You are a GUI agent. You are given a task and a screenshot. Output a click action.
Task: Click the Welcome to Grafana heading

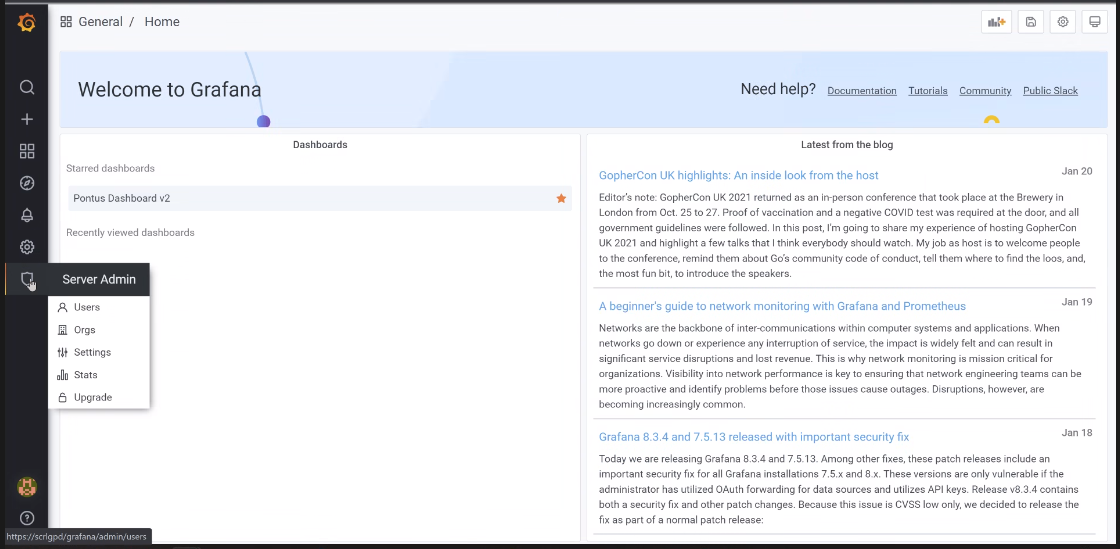pyautogui.click(x=169, y=89)
